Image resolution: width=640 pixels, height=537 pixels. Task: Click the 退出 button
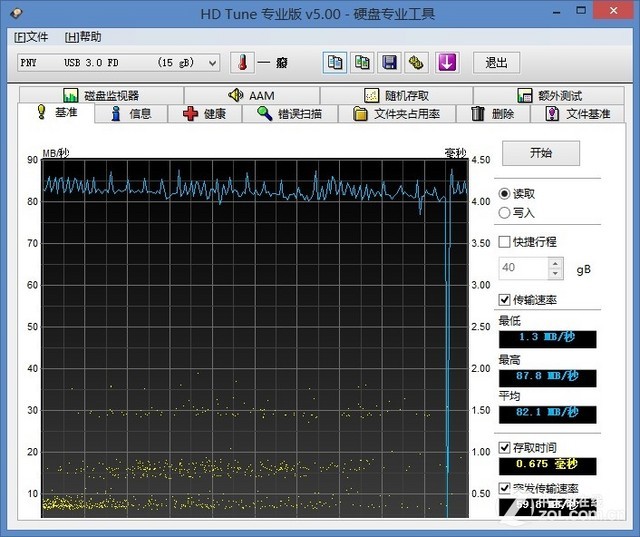(x=496, y=62)
